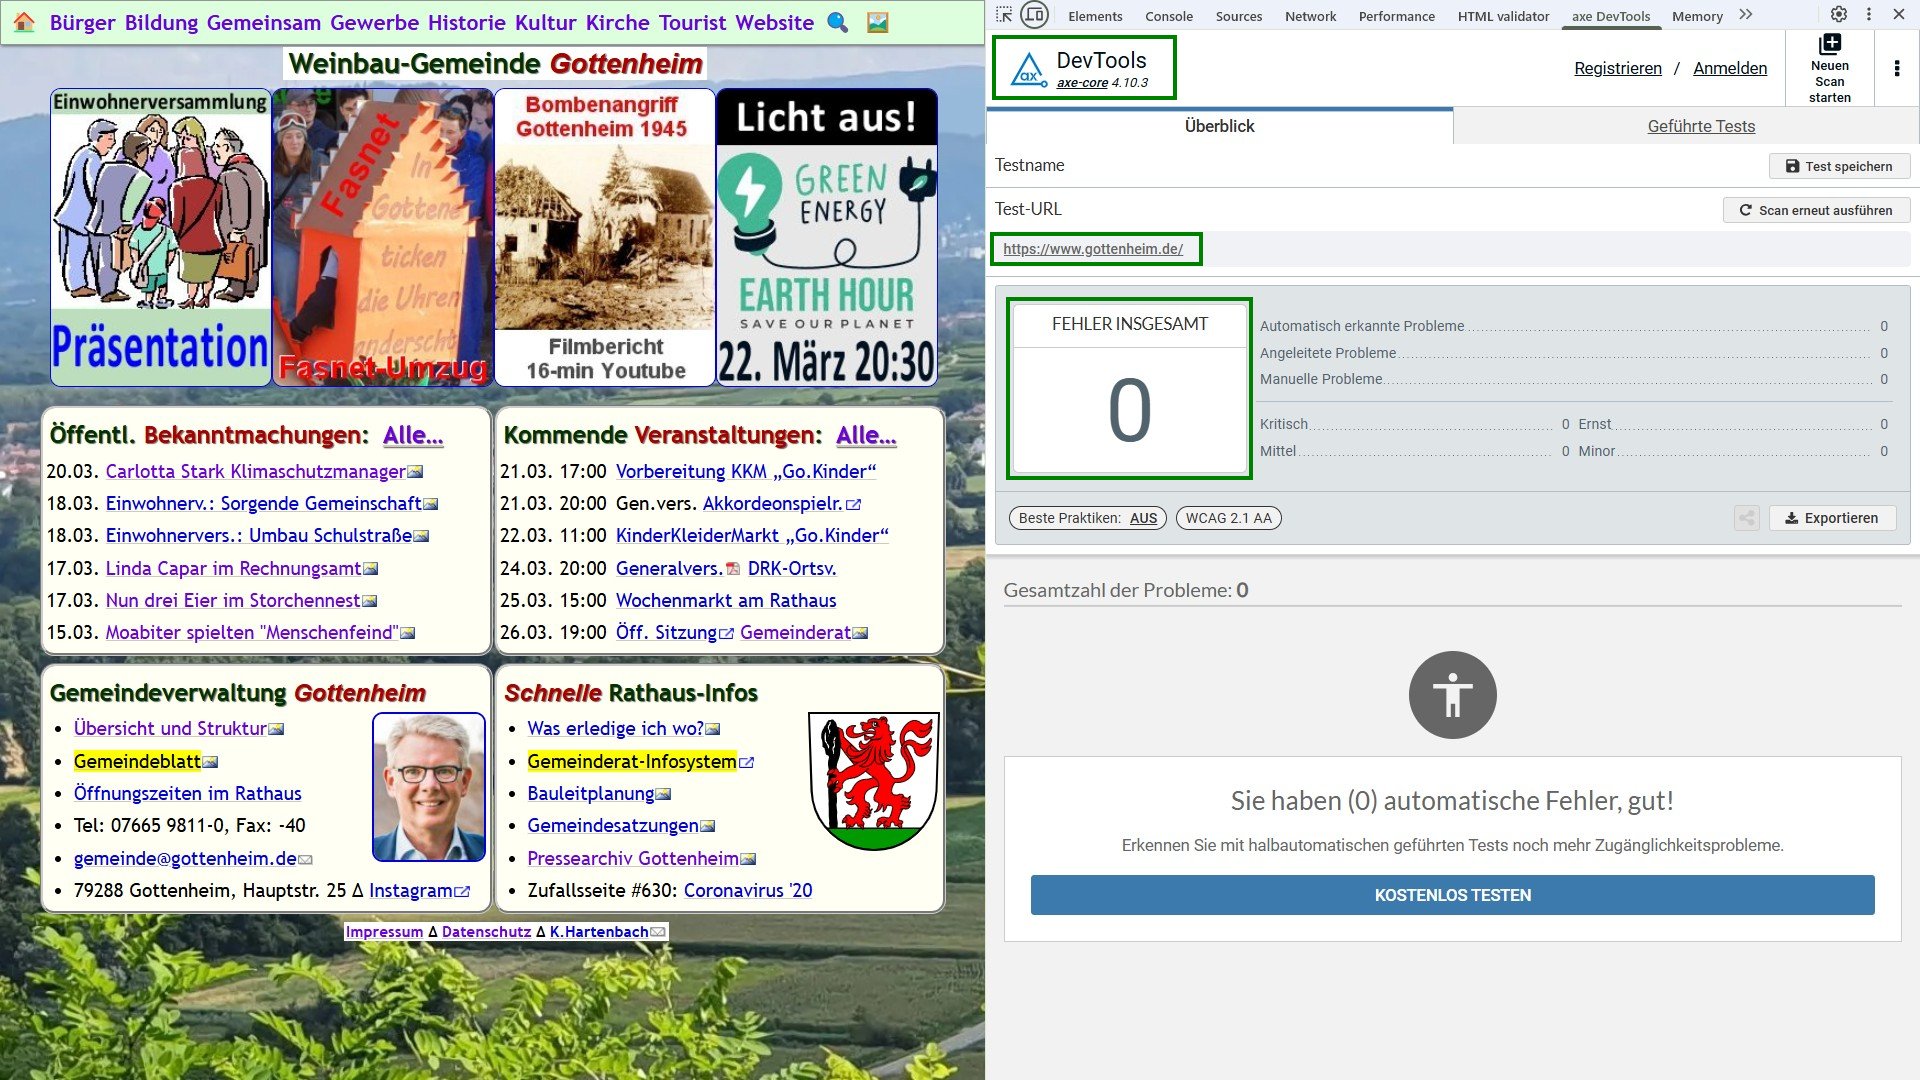This screenshot has height=1080, width=1920.
Task: Click the home icon in site navigation
Action: click(24, 22)
